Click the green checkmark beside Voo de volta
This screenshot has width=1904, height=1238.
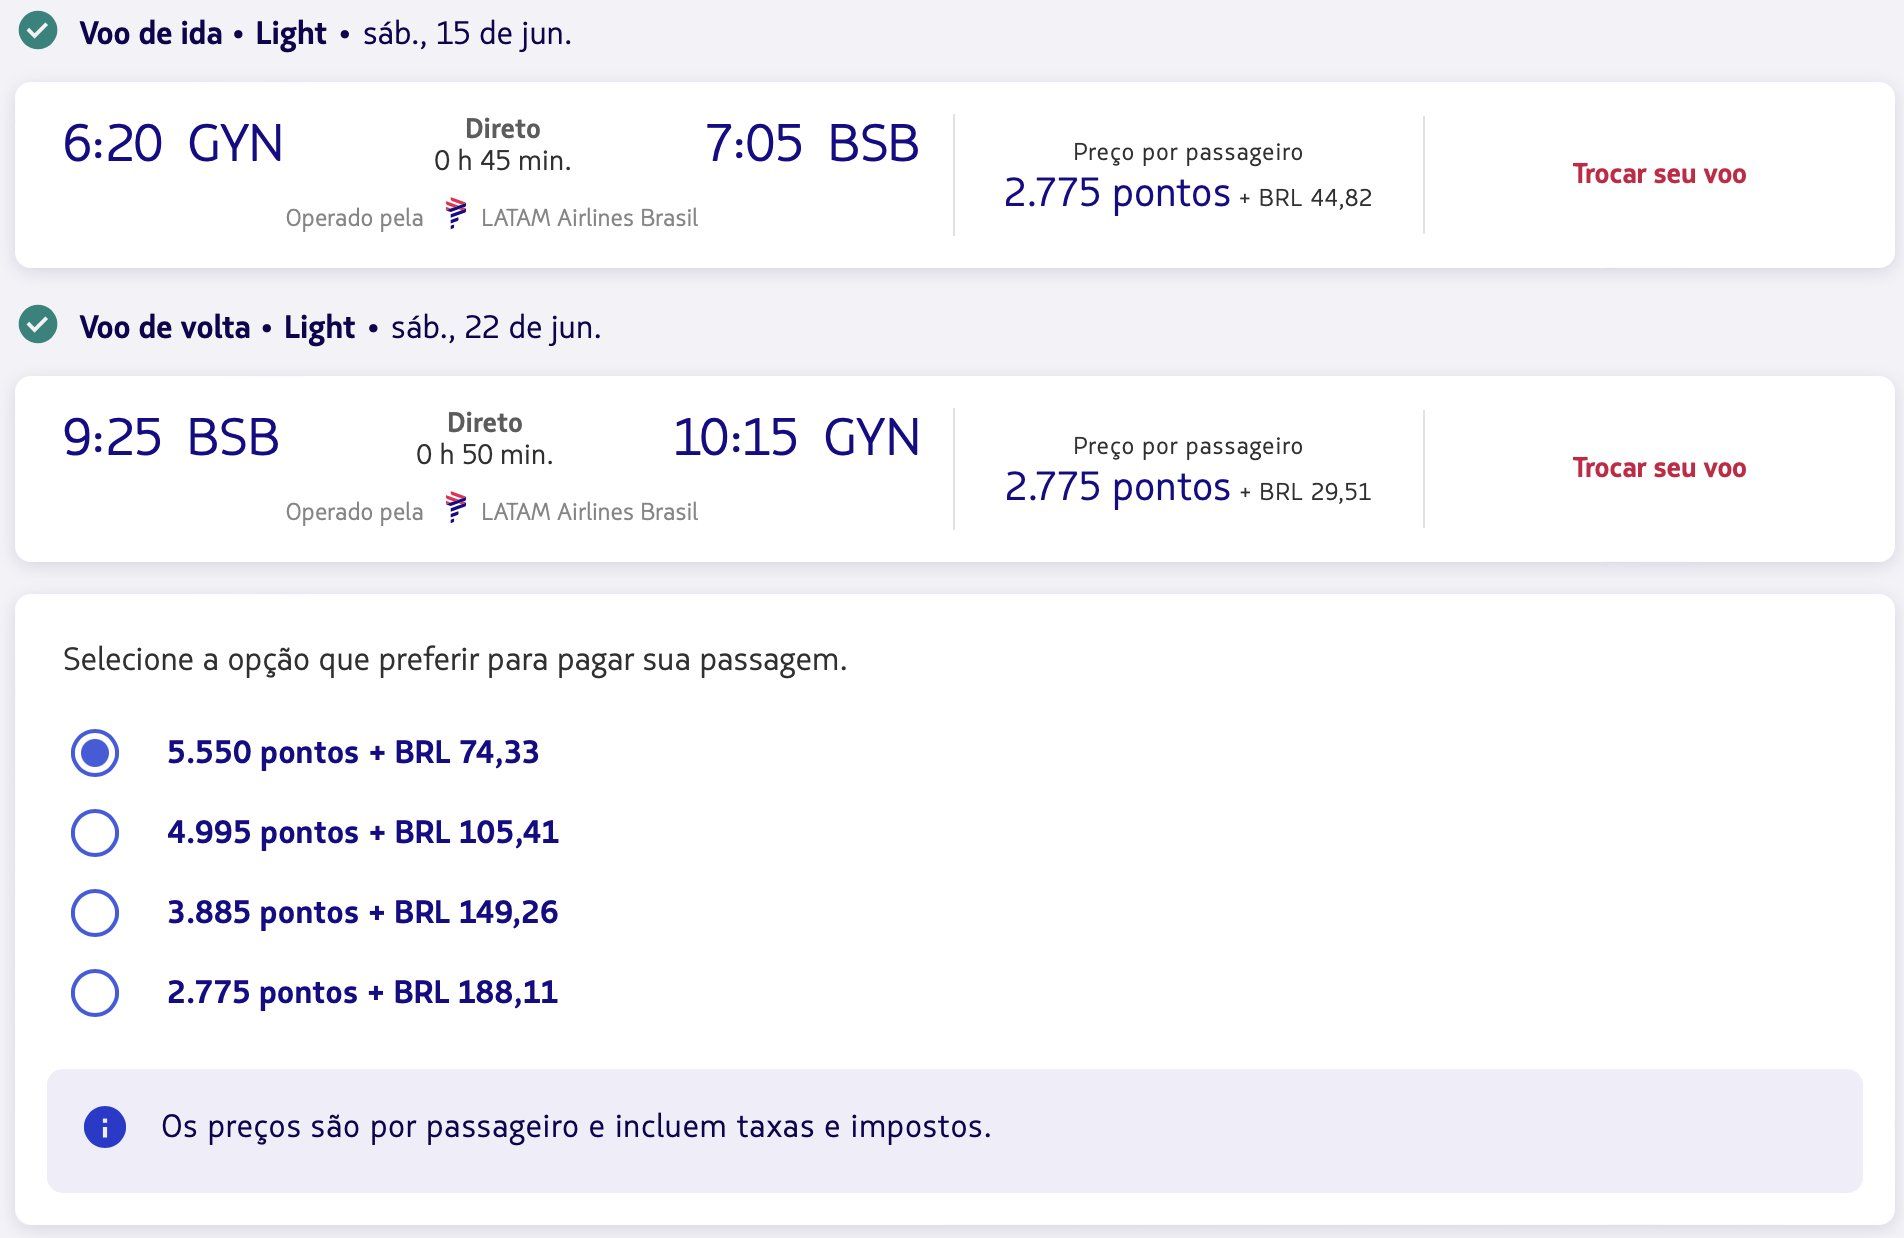coord(38,325)
